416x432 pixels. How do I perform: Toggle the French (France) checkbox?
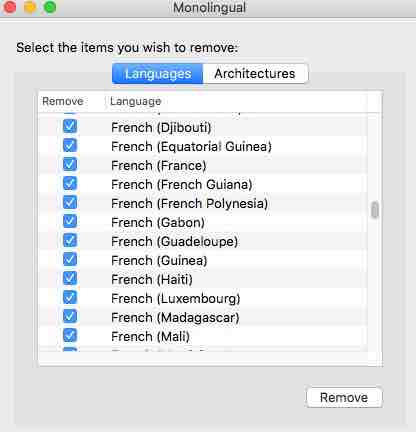click(x=70, y=164)
